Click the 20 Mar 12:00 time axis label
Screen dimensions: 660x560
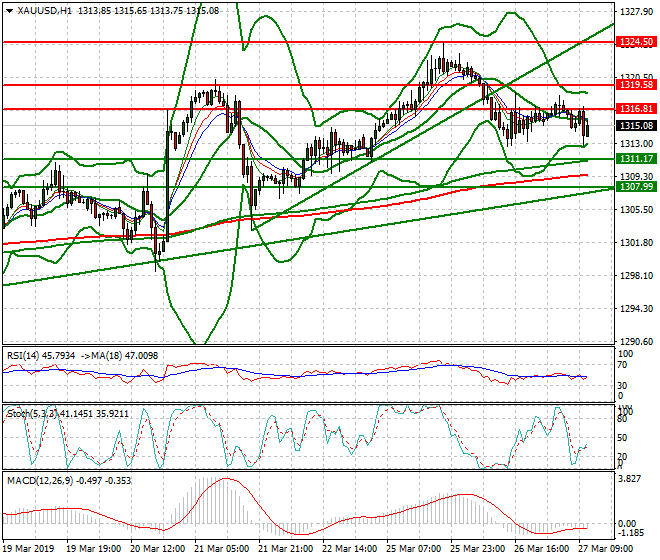click(x=157, y=549)
